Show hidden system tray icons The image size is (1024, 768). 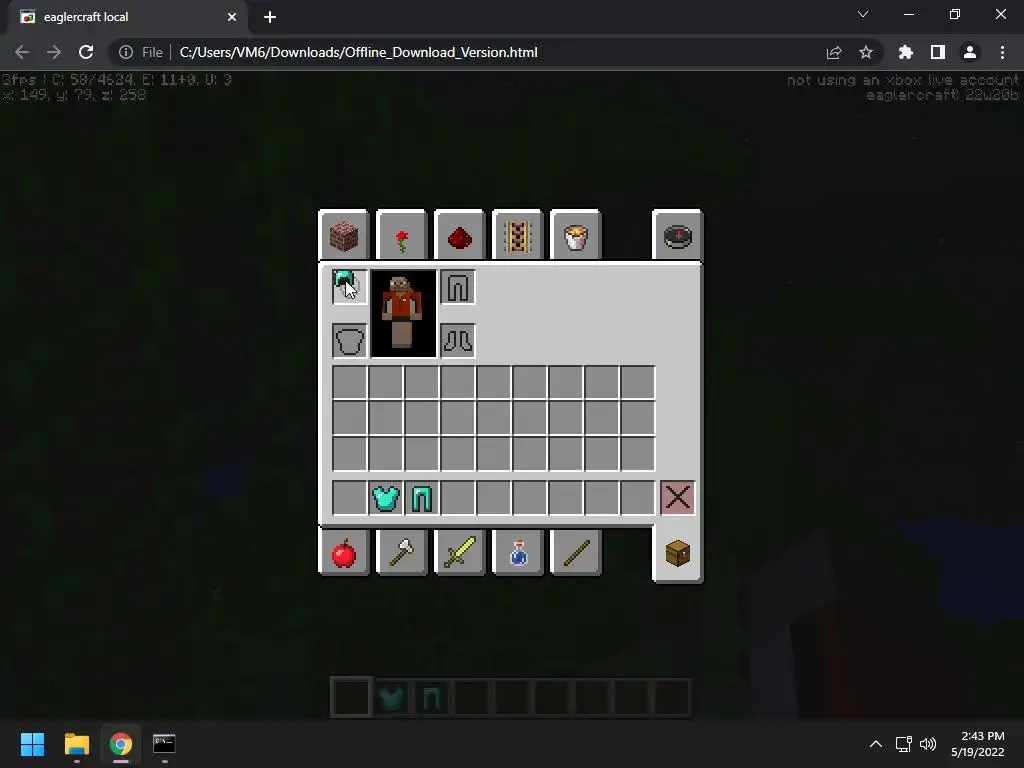pyautogui.click(x=876, y=744)
